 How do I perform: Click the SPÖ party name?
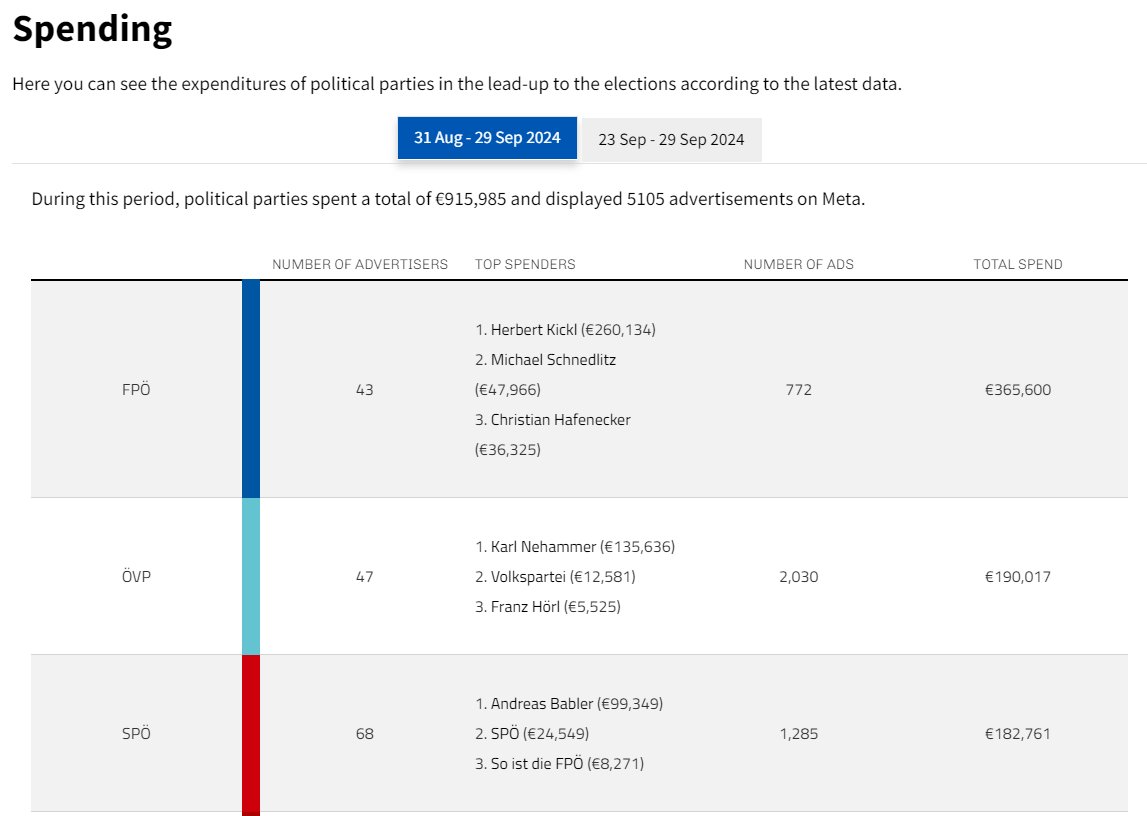click(136, 733)
